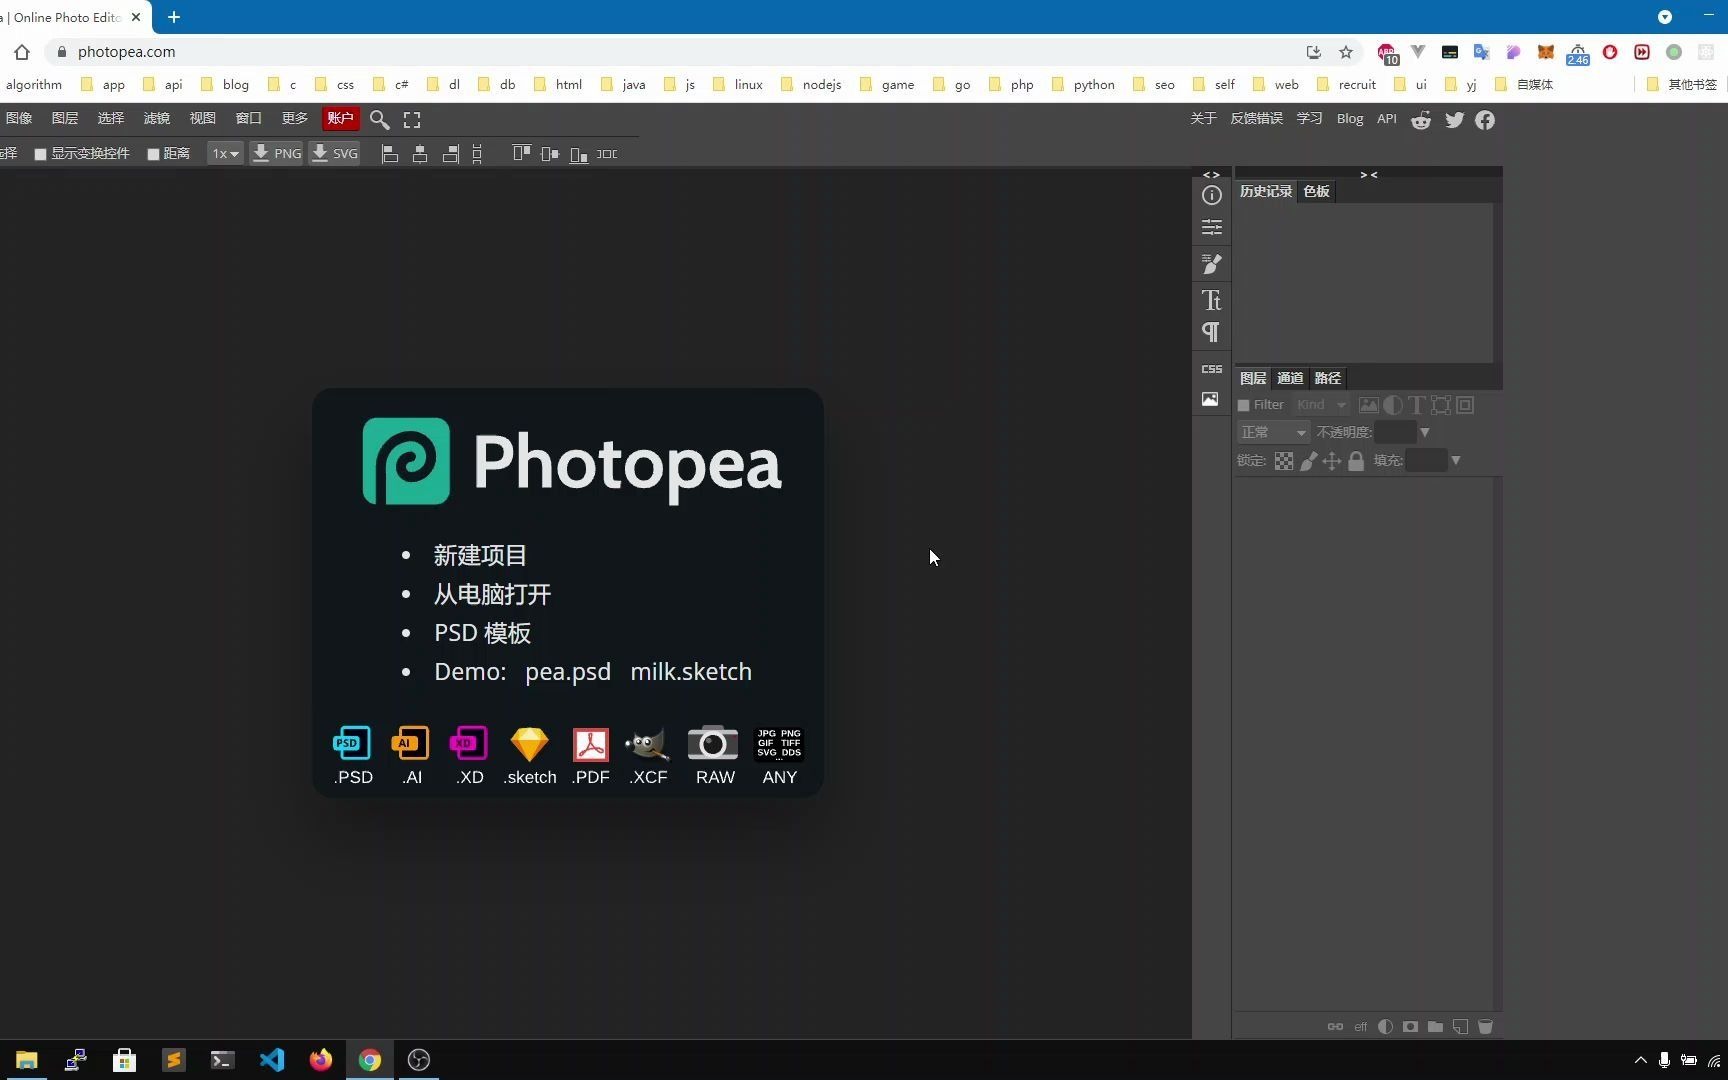This screenshot has height=1080, width=1728.
Task: Open the 图层 menu in menu bar
Action: pos(65,118)
